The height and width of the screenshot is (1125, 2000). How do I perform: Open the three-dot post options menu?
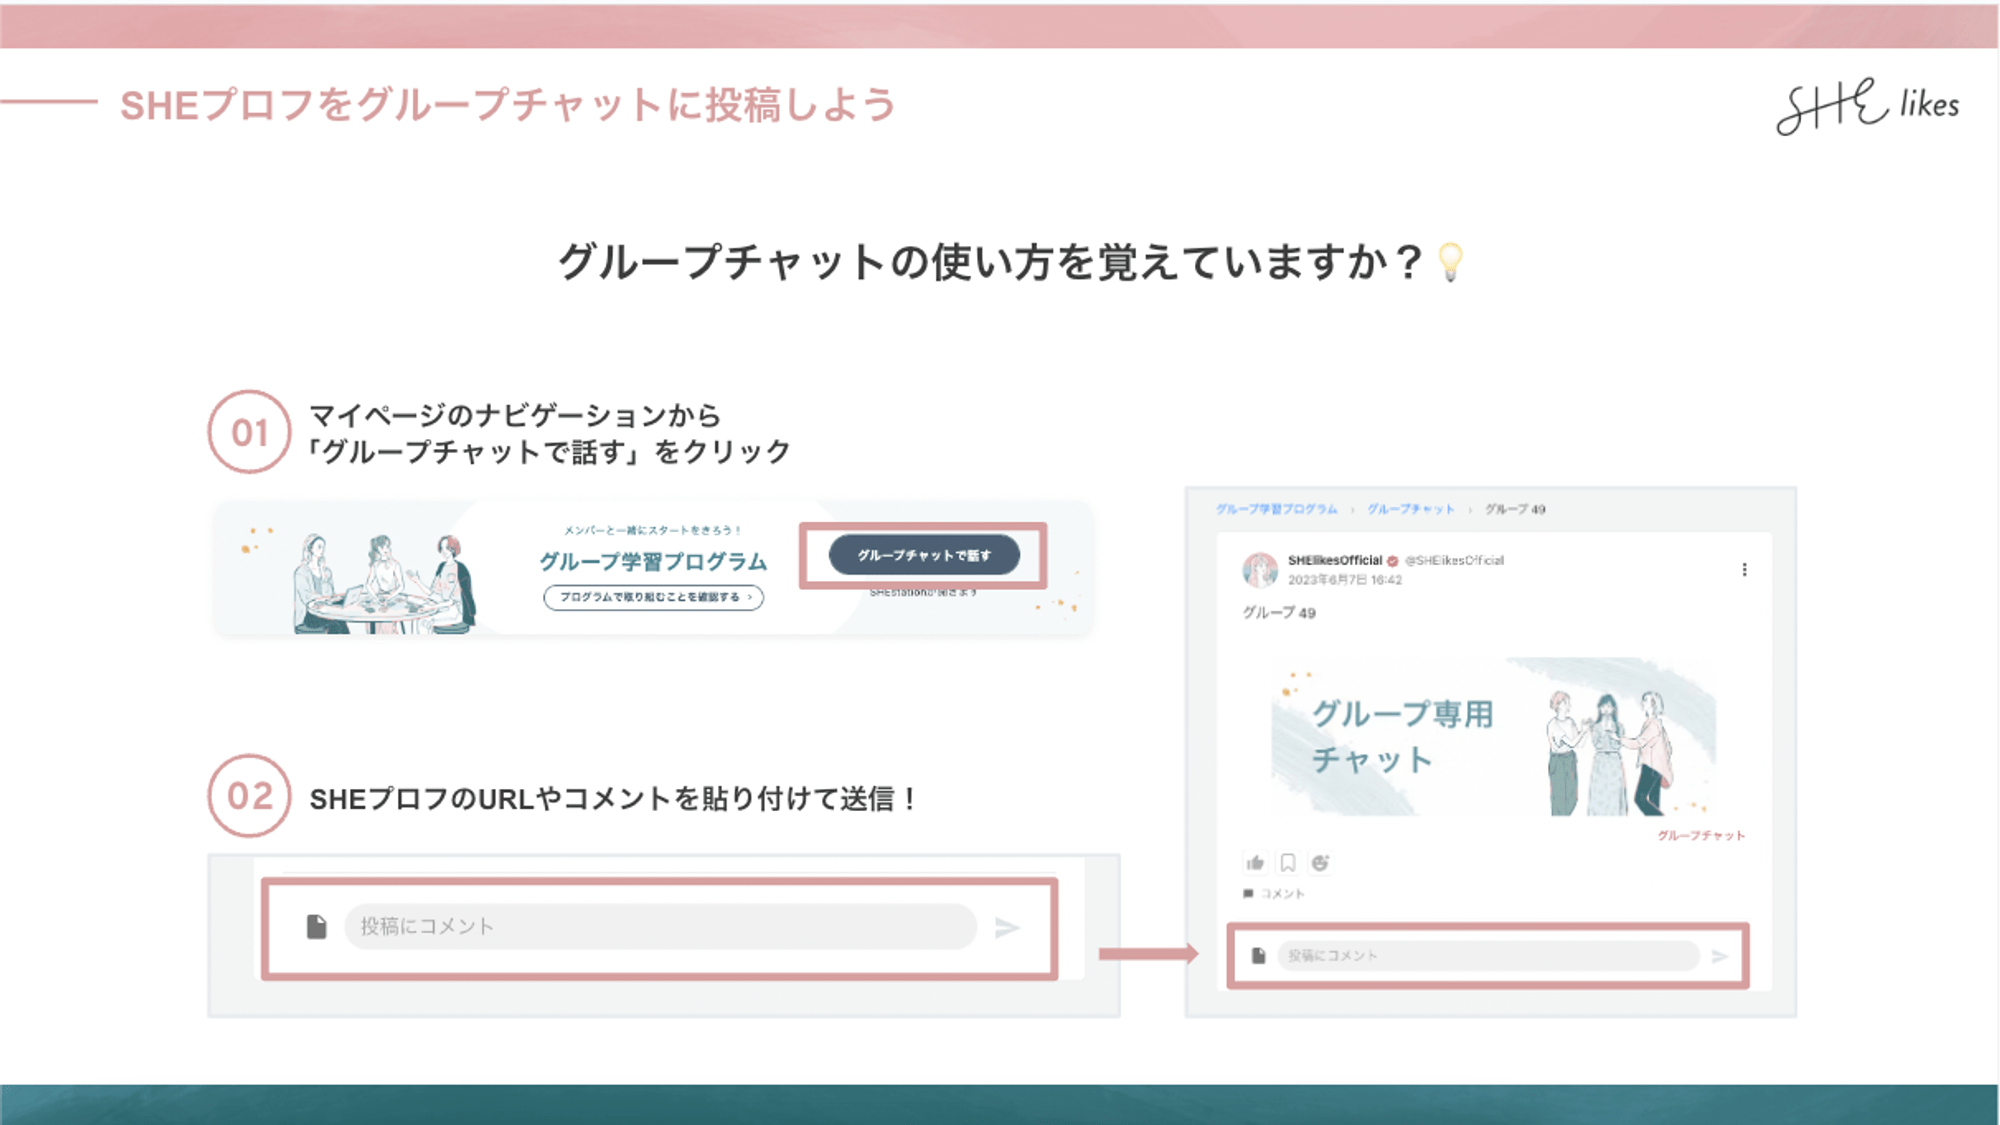1744,569
